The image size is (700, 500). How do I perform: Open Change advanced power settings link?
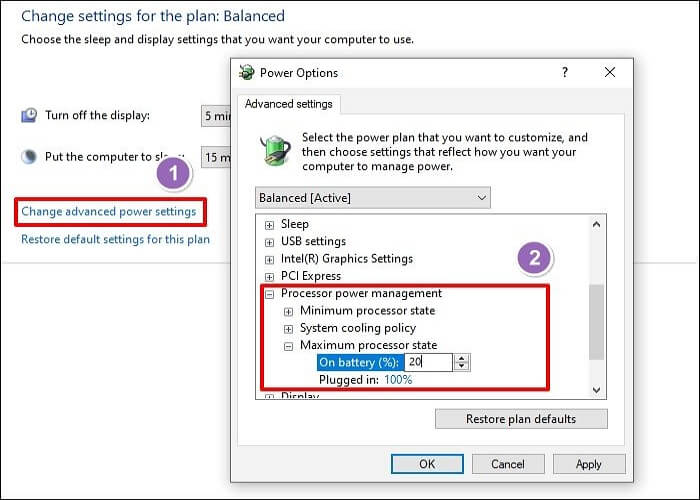(109, 212)
